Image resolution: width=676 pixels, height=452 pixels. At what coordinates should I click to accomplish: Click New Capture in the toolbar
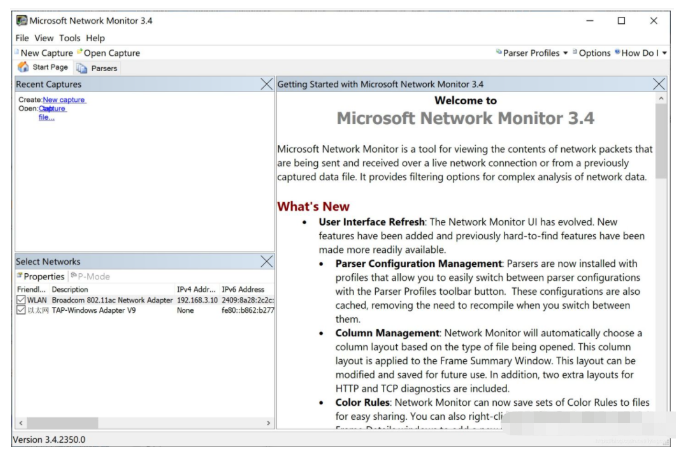click(44, 53)
